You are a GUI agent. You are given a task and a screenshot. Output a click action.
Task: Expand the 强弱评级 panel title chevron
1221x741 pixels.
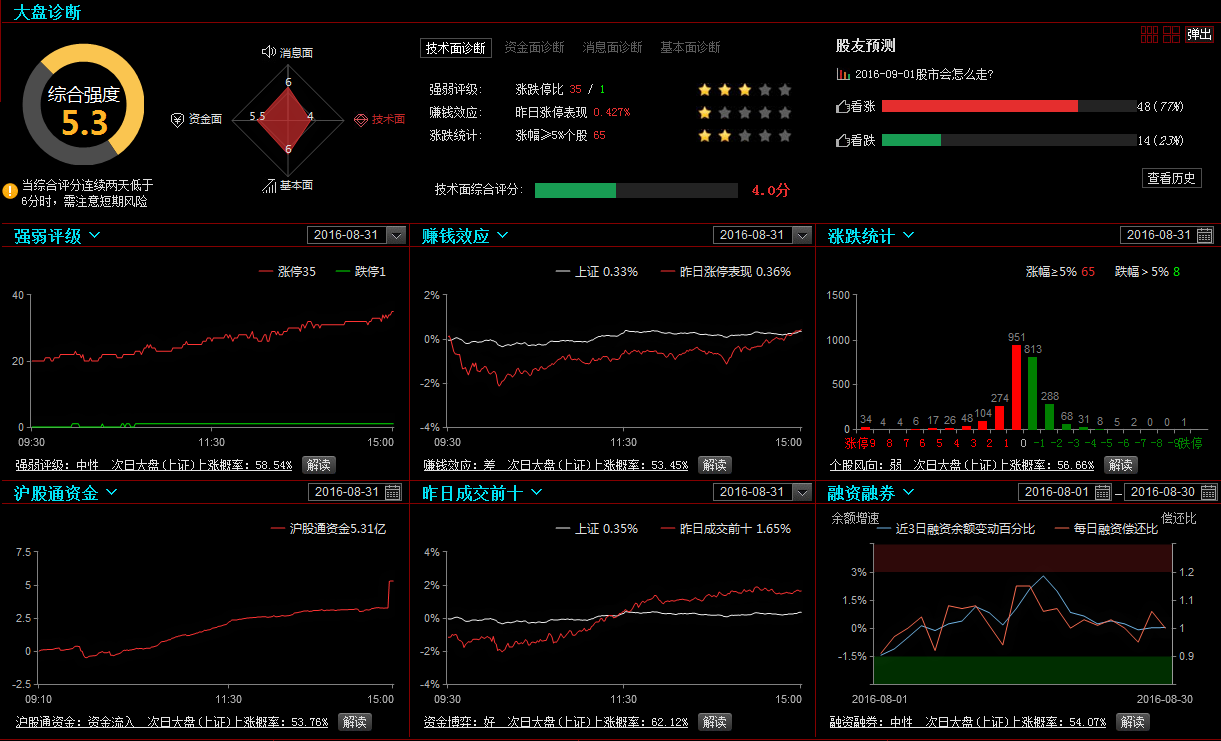(x=94, y=235)
